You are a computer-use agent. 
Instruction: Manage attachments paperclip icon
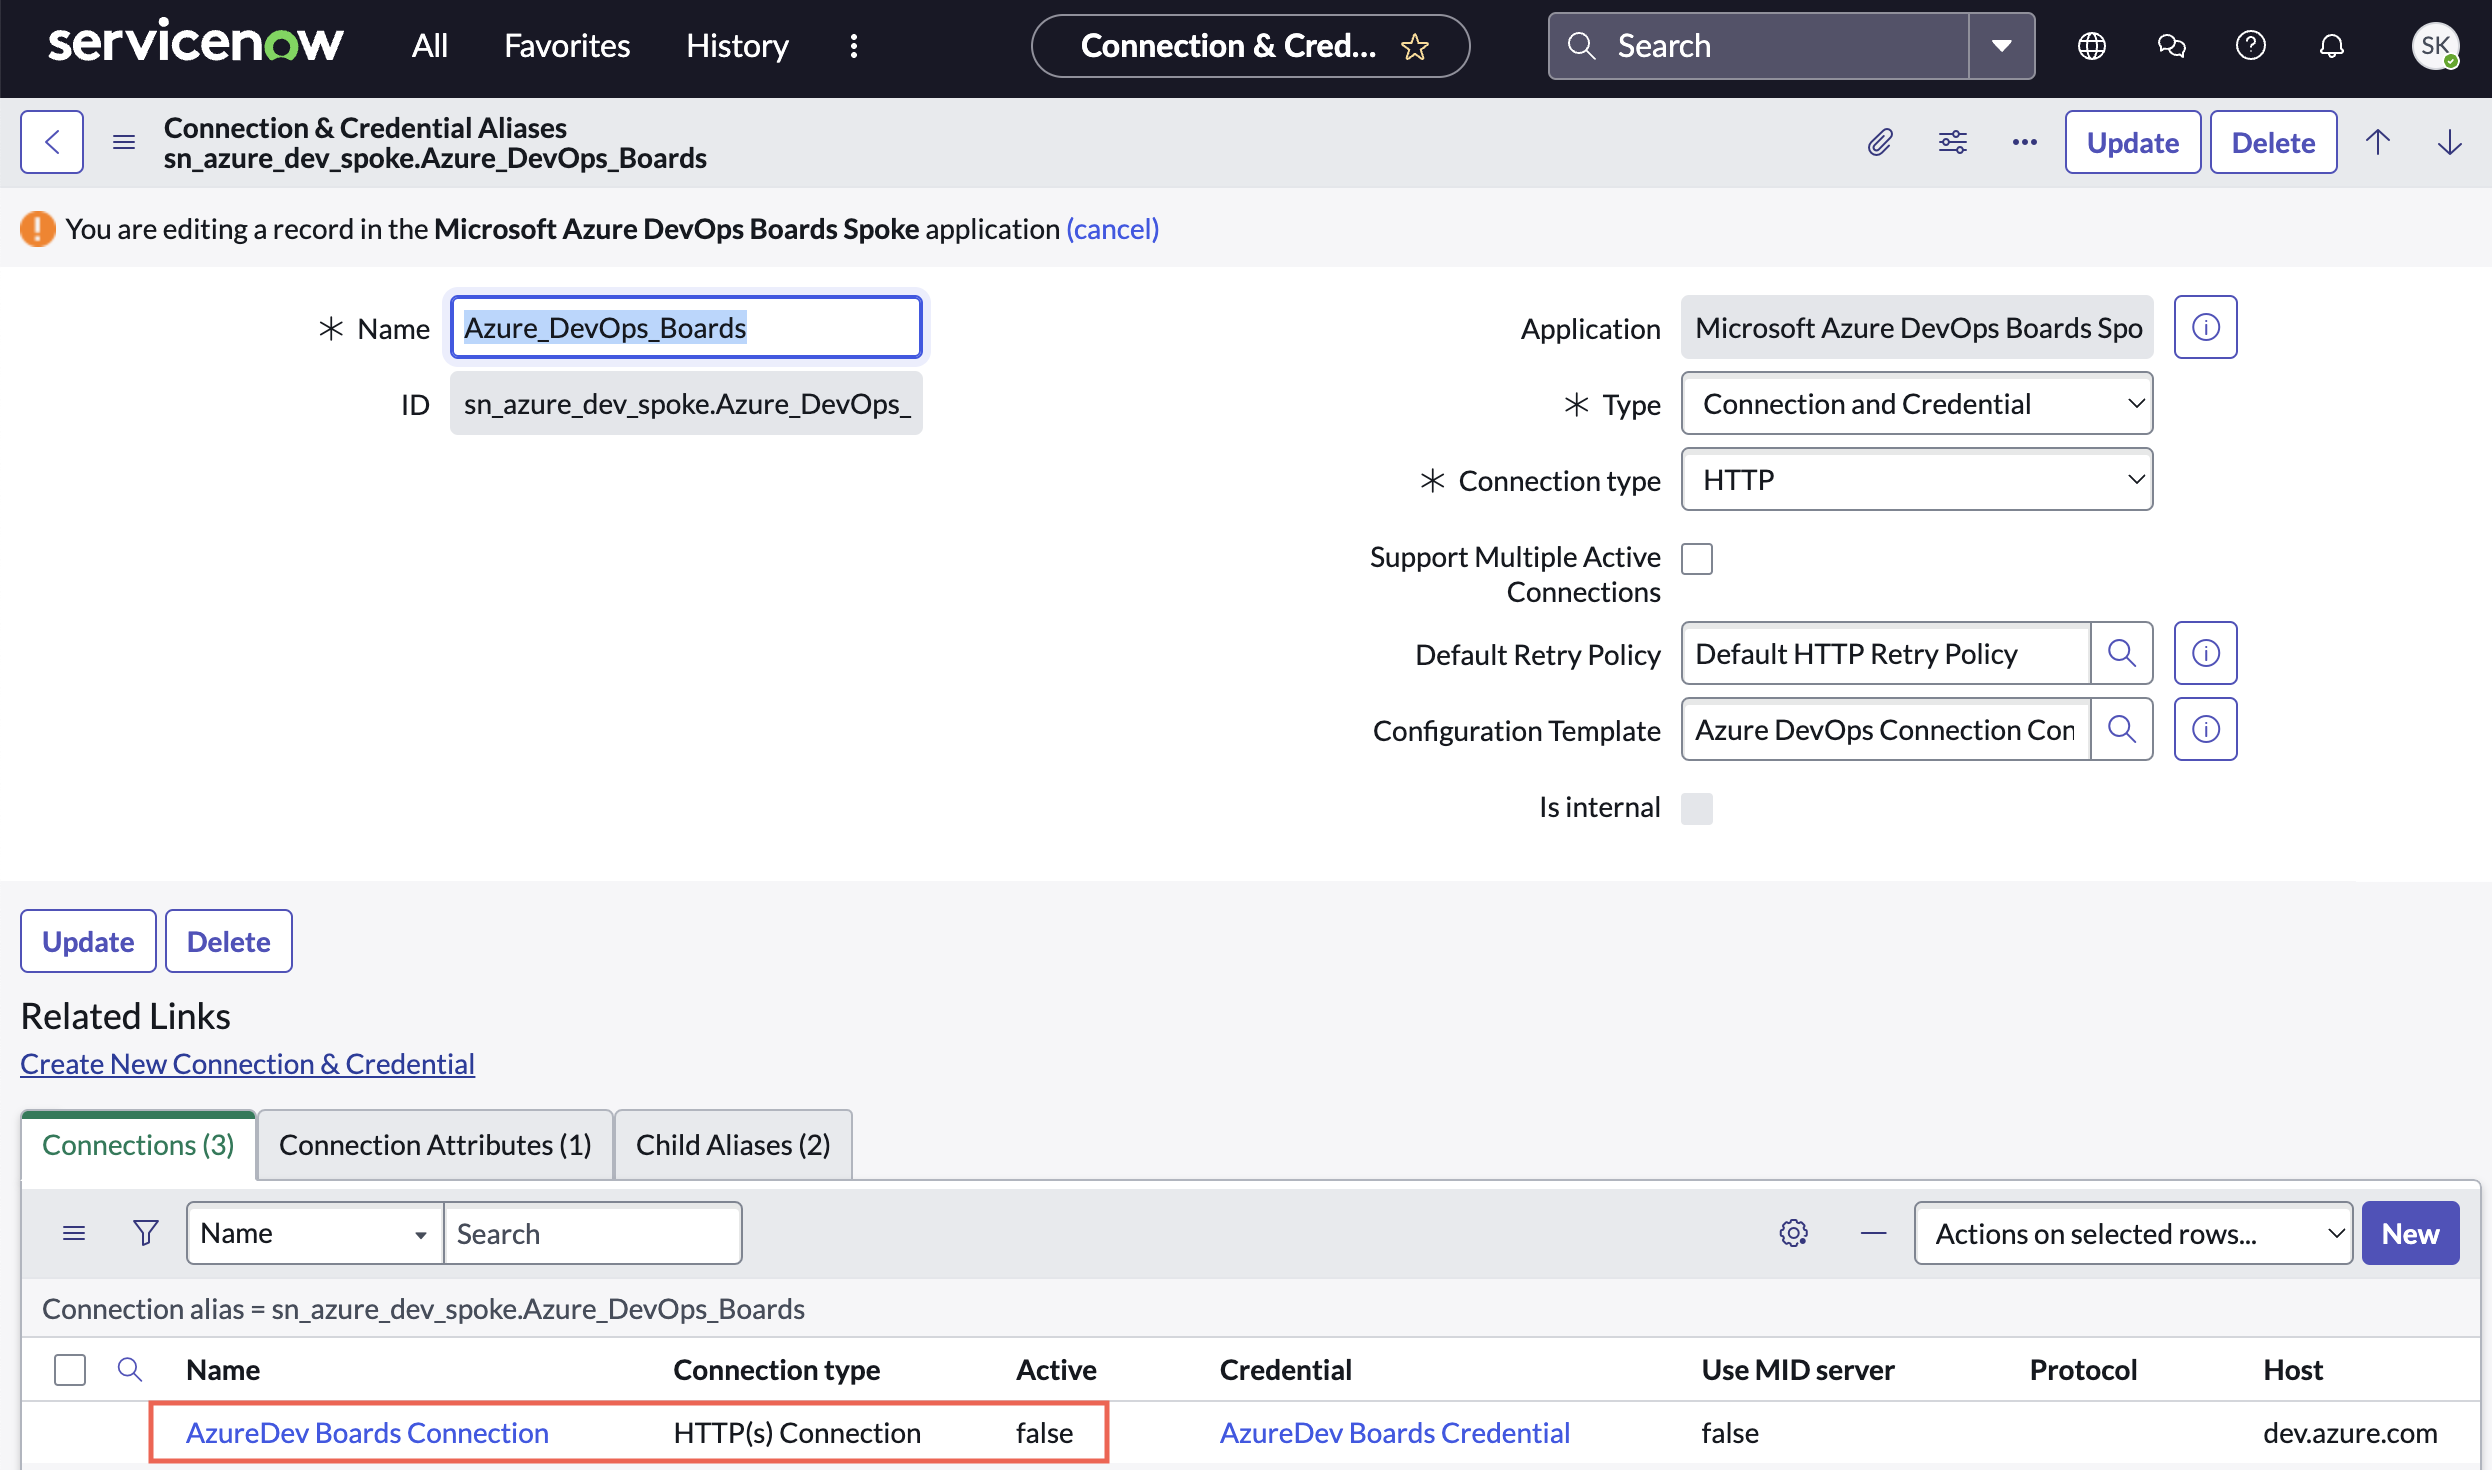pos(1880,142)
